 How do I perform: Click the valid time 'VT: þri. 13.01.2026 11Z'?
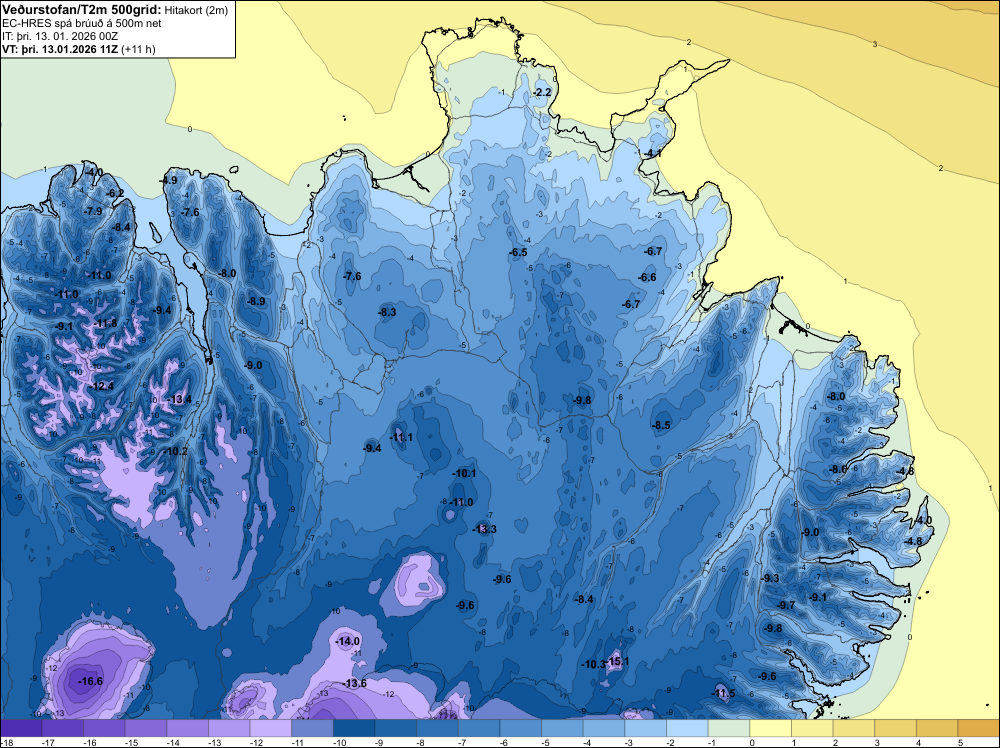[60, 49]
